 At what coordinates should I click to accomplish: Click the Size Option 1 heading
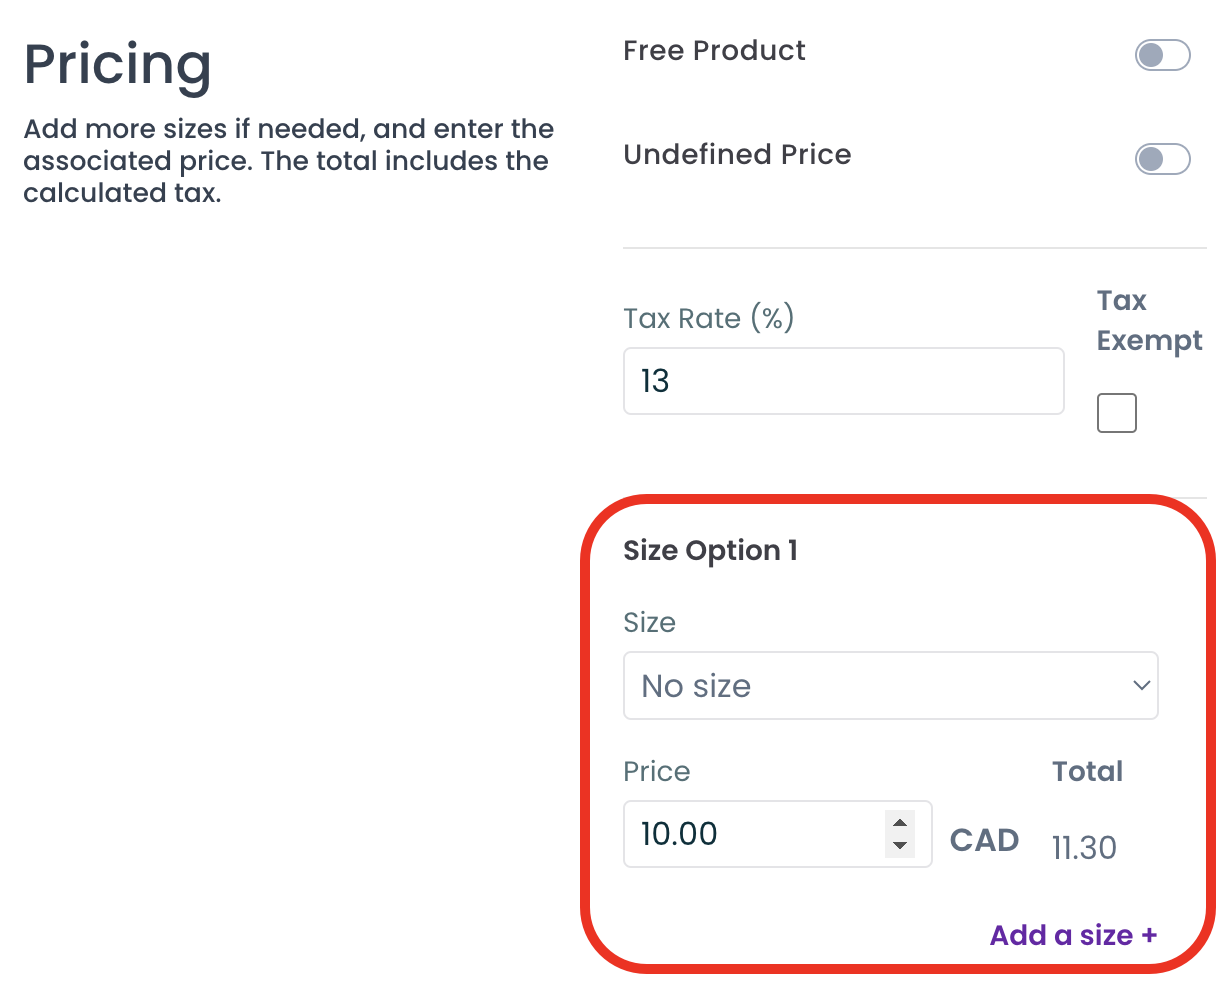click(710, 551)
